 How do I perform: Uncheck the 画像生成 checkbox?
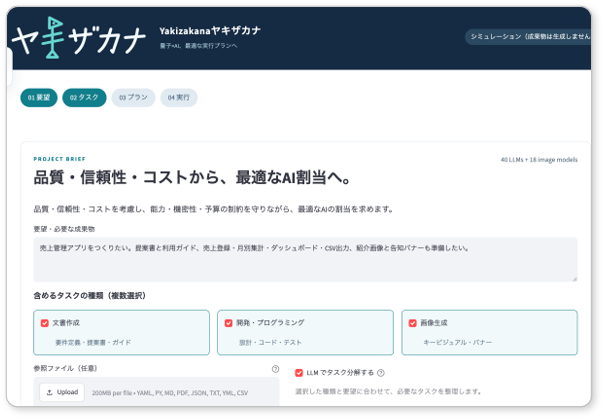pyautogui.click(x=413, y=323)
